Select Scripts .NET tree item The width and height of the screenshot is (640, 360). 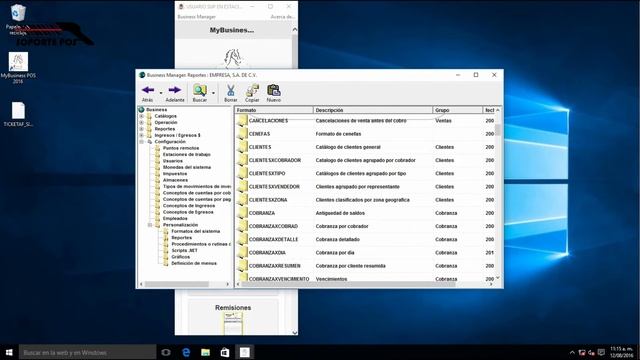click(184, 251)
